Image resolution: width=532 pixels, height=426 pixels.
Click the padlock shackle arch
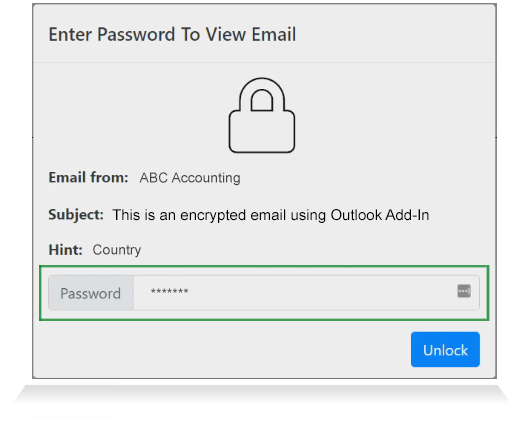click(x=262, y=94)
